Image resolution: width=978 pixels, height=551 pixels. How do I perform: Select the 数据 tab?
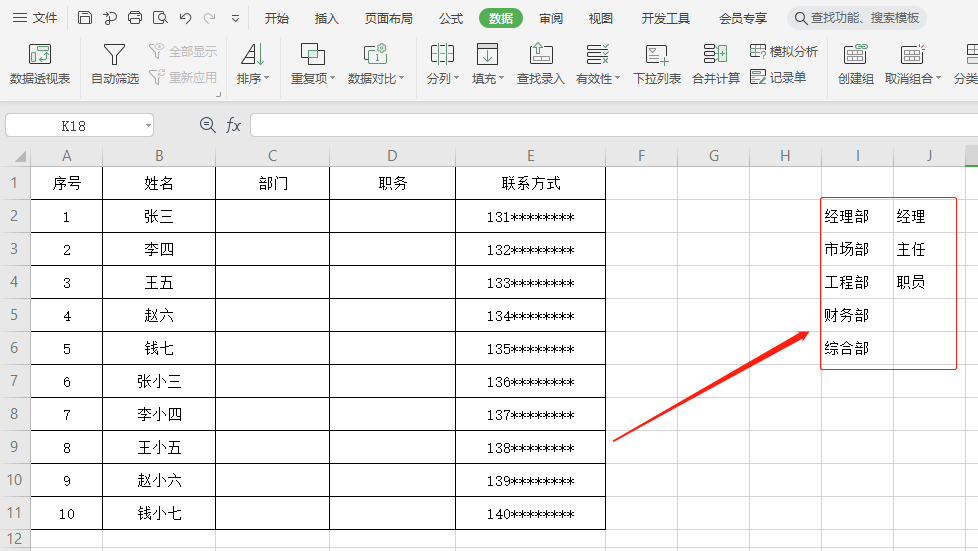point(500,19)
